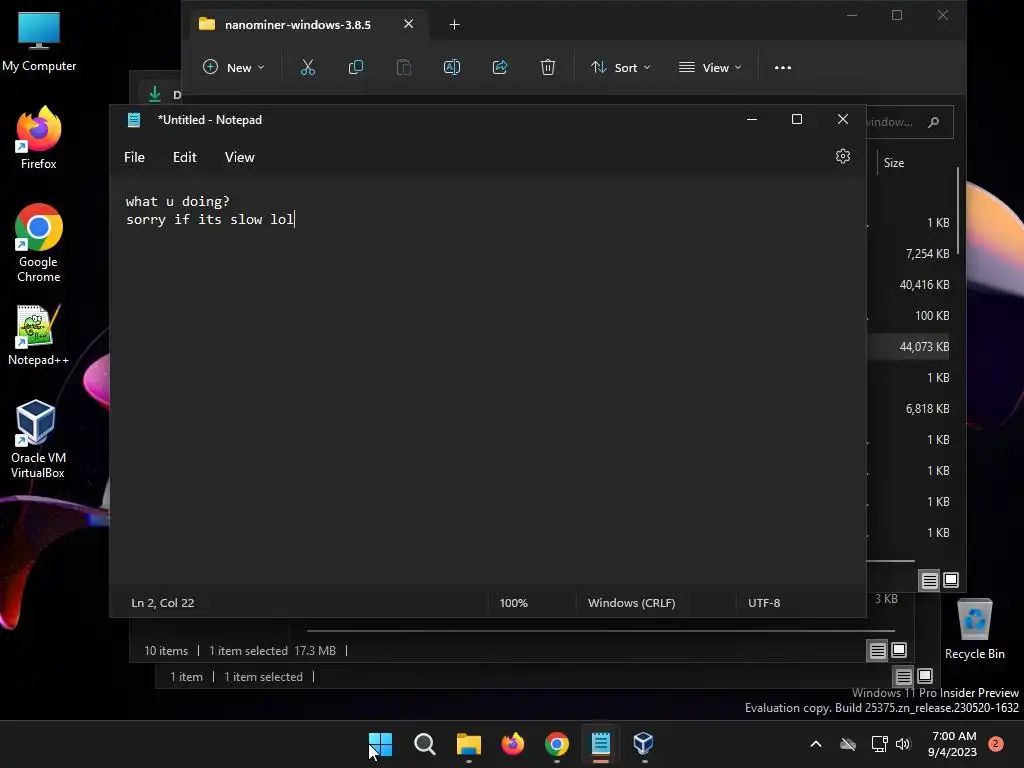
Task: Click details view button in the 1 item status bar
Action: coord(903,677)
